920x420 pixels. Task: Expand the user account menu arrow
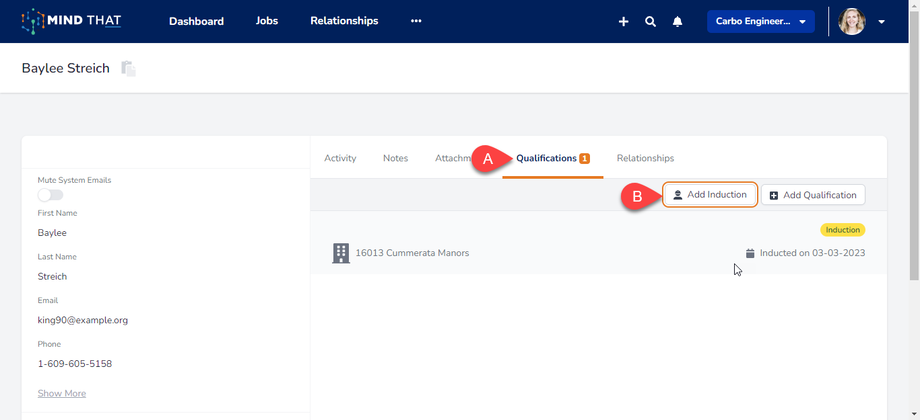pyautogui.click(x=881, y=21)
